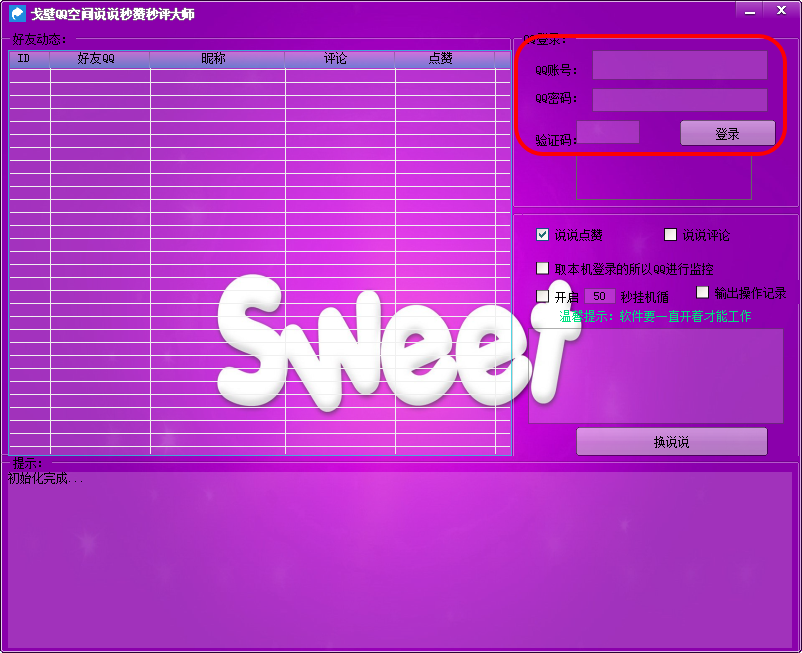
Task: Click the ID column header
Action: click(30, 59)
